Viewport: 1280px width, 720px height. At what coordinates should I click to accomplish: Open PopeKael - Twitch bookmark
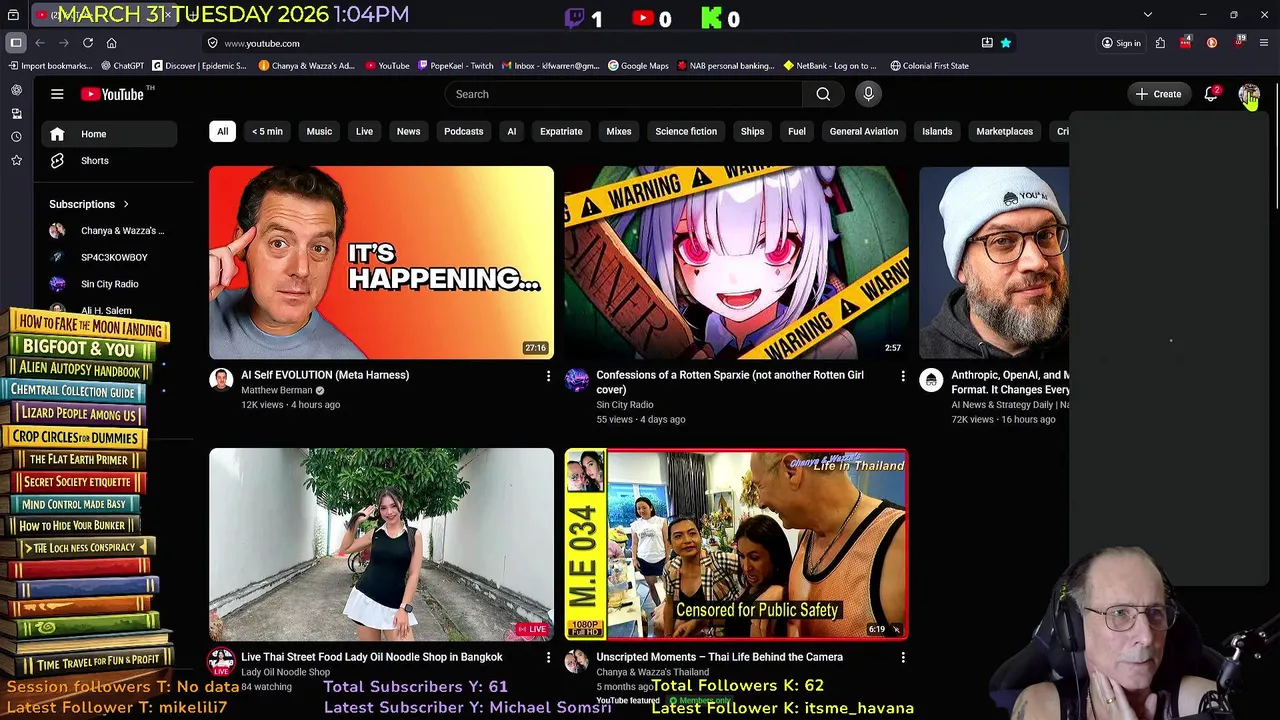[x=455, y=66]
